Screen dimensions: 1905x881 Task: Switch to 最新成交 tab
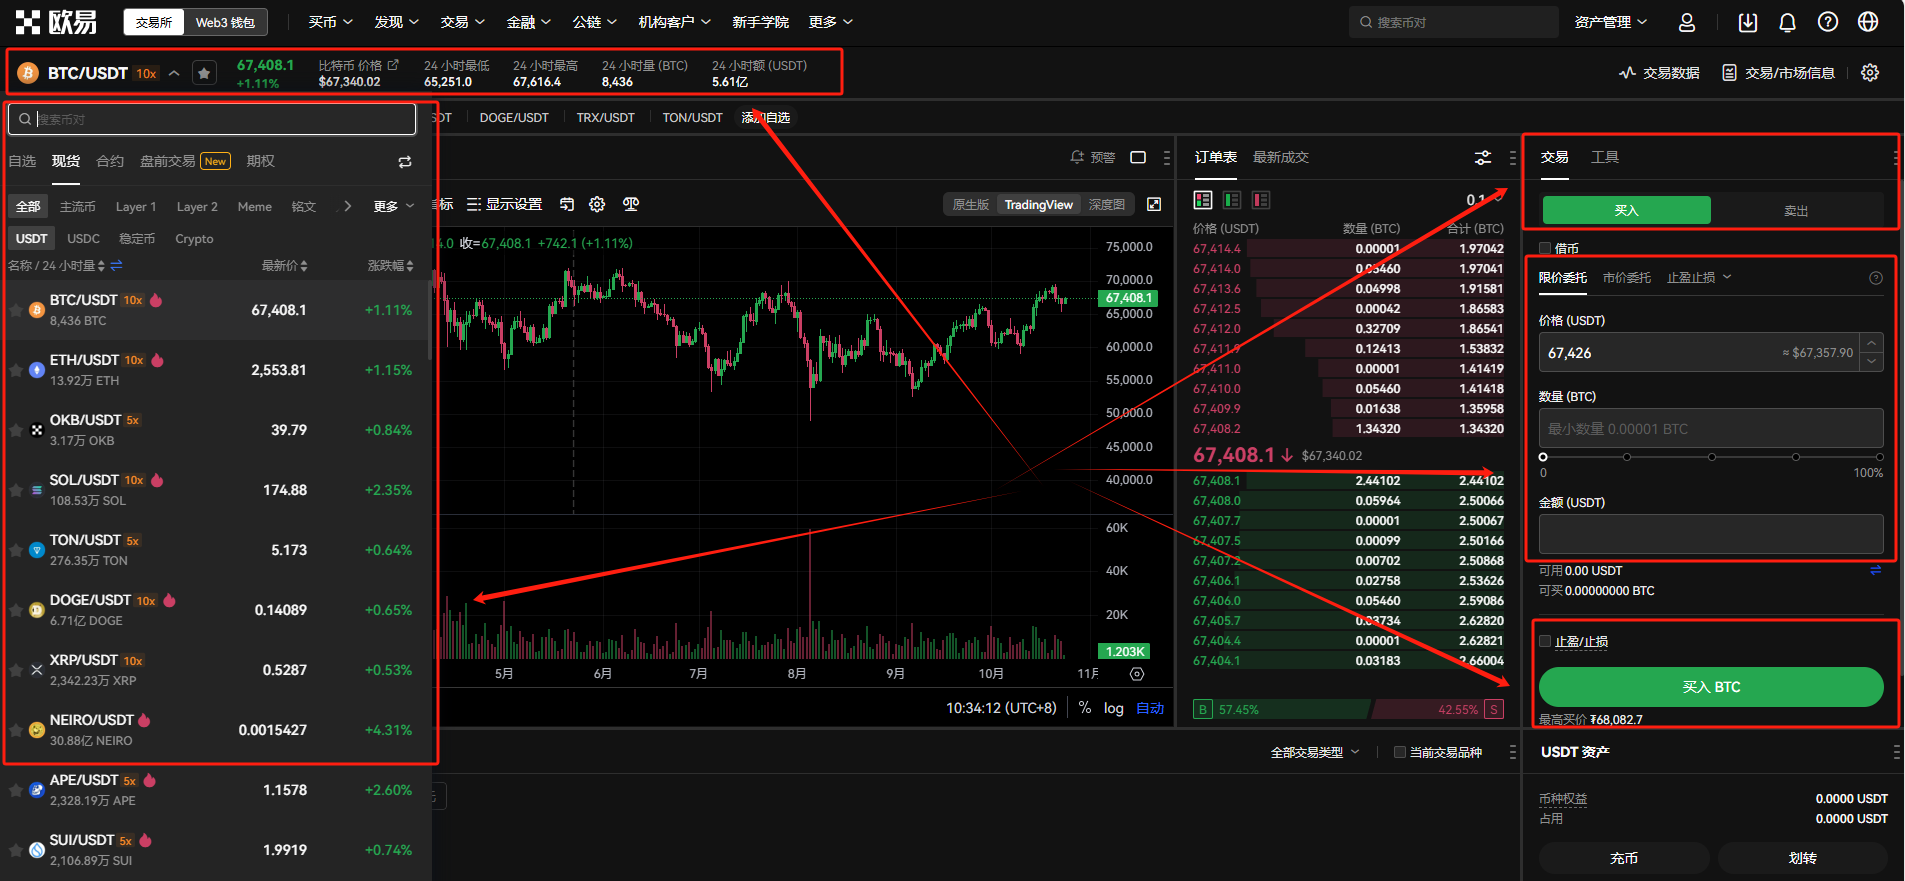[1280, 157]
